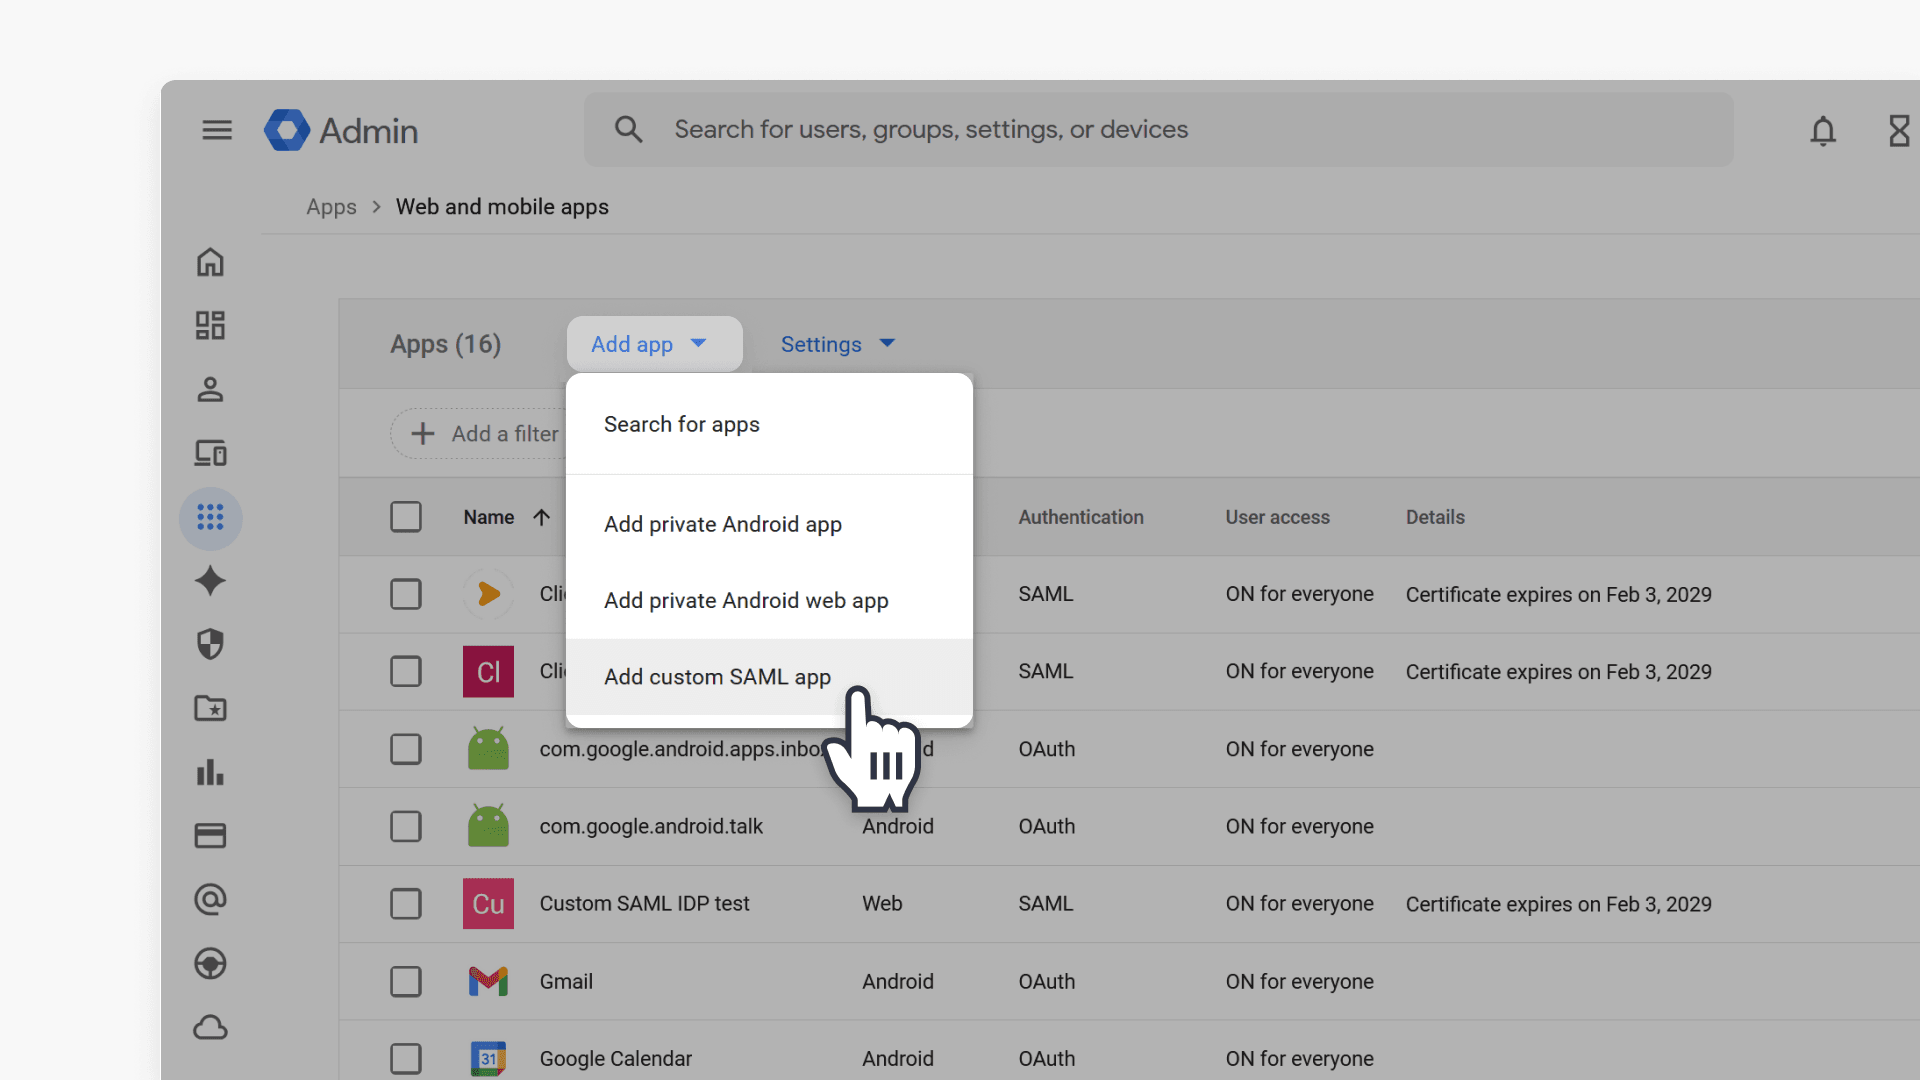Click the Apps (16) heading
Screen dimensions: 1920x1080
[445, 344]
